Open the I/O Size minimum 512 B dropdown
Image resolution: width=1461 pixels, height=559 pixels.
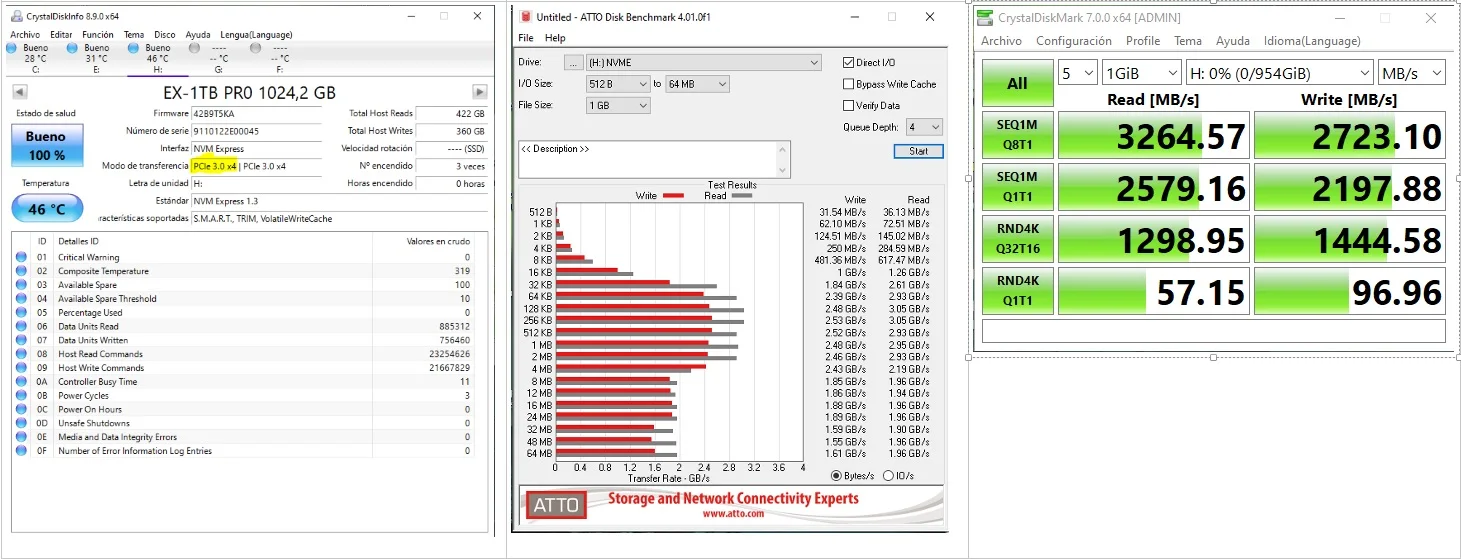(617, 84)
